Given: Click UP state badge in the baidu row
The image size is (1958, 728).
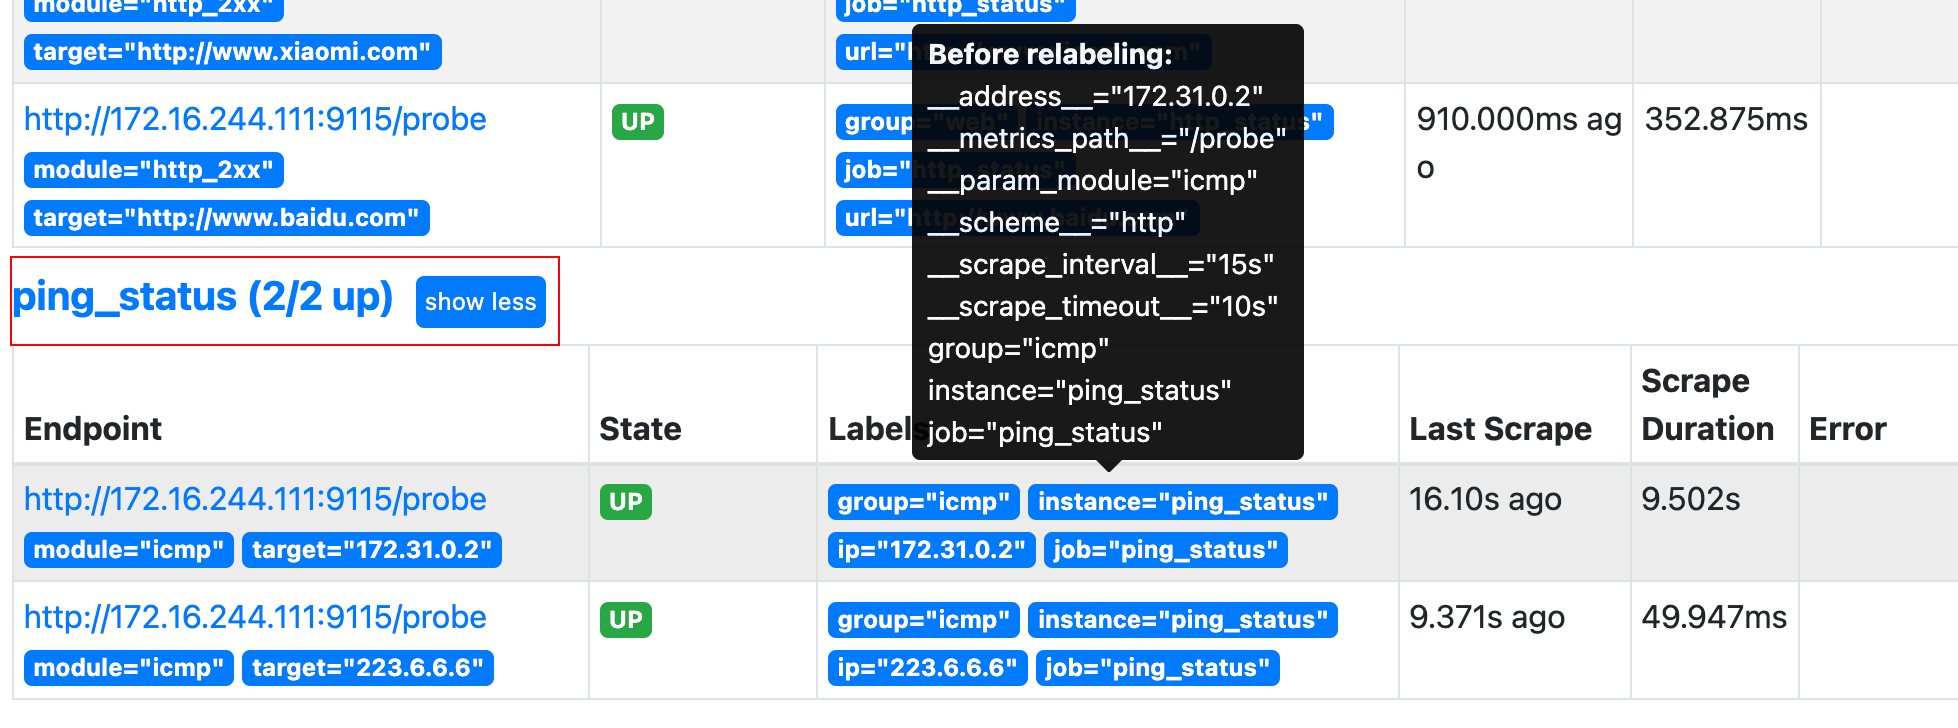Looking at the screenshot, I should 638,122.
